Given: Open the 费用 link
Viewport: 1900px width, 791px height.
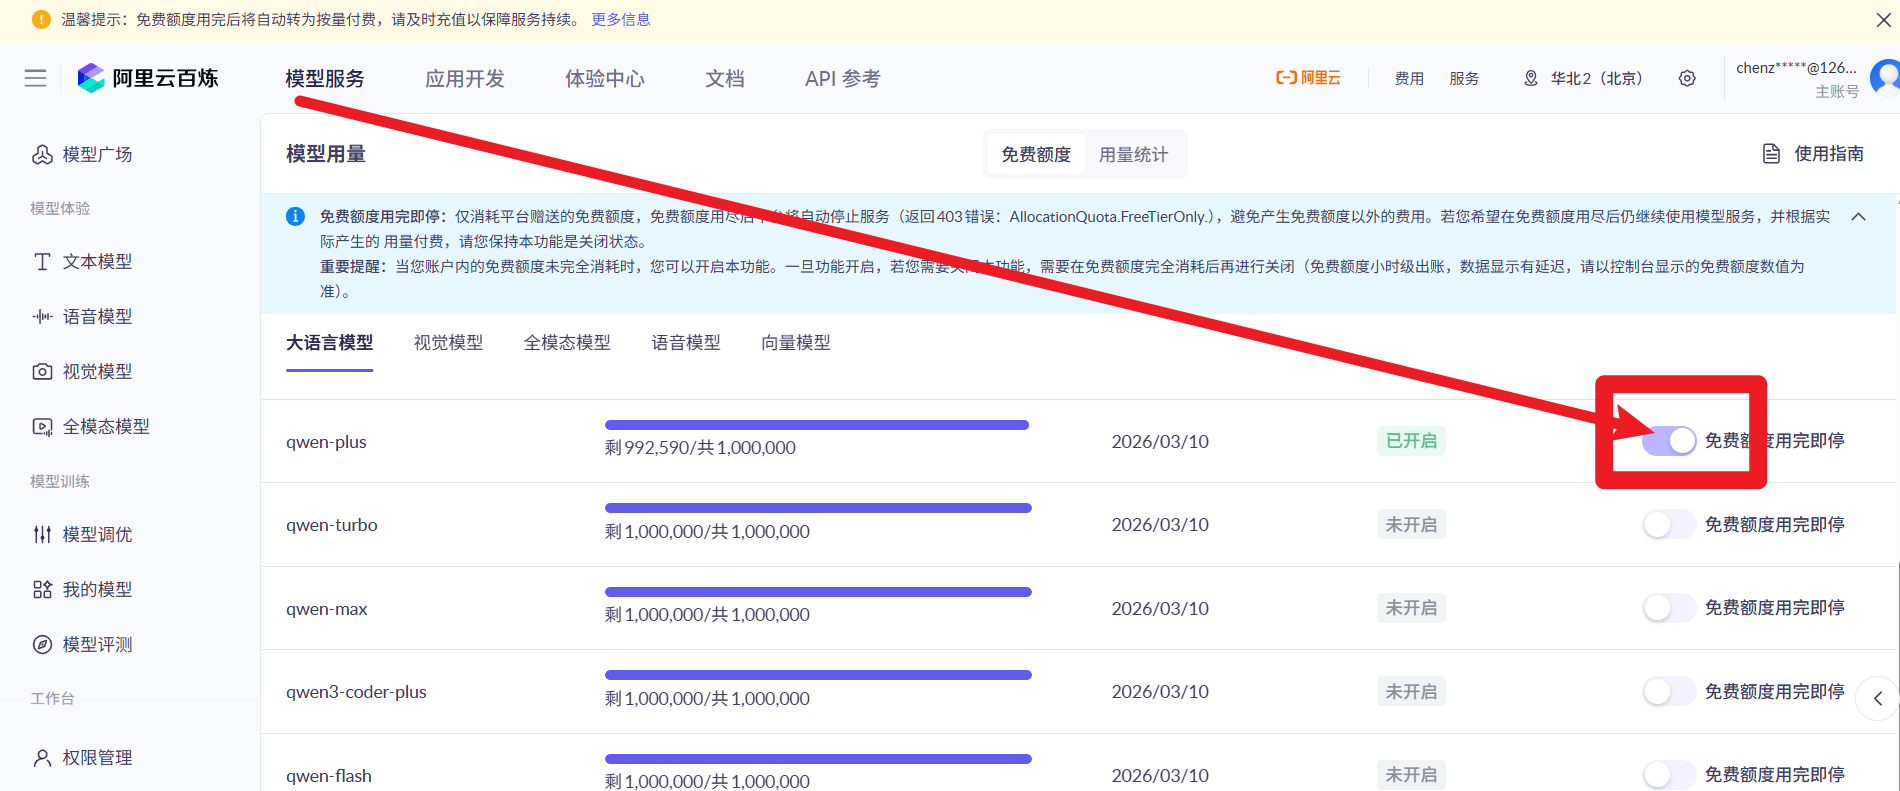Looking at the screenshot, I should pyautogui.click(x=1409, y=78).
